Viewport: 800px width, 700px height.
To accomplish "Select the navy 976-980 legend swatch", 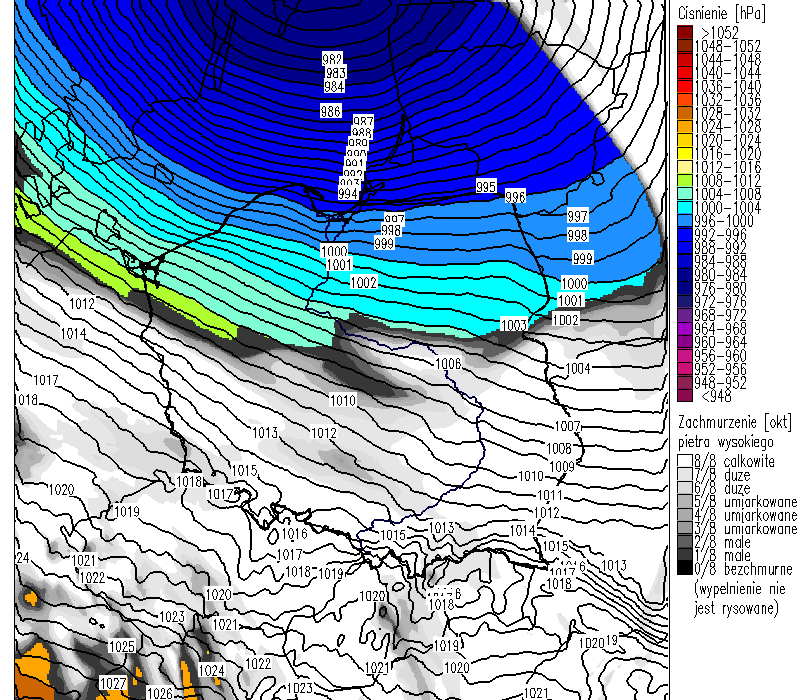I will pos(685,288).
